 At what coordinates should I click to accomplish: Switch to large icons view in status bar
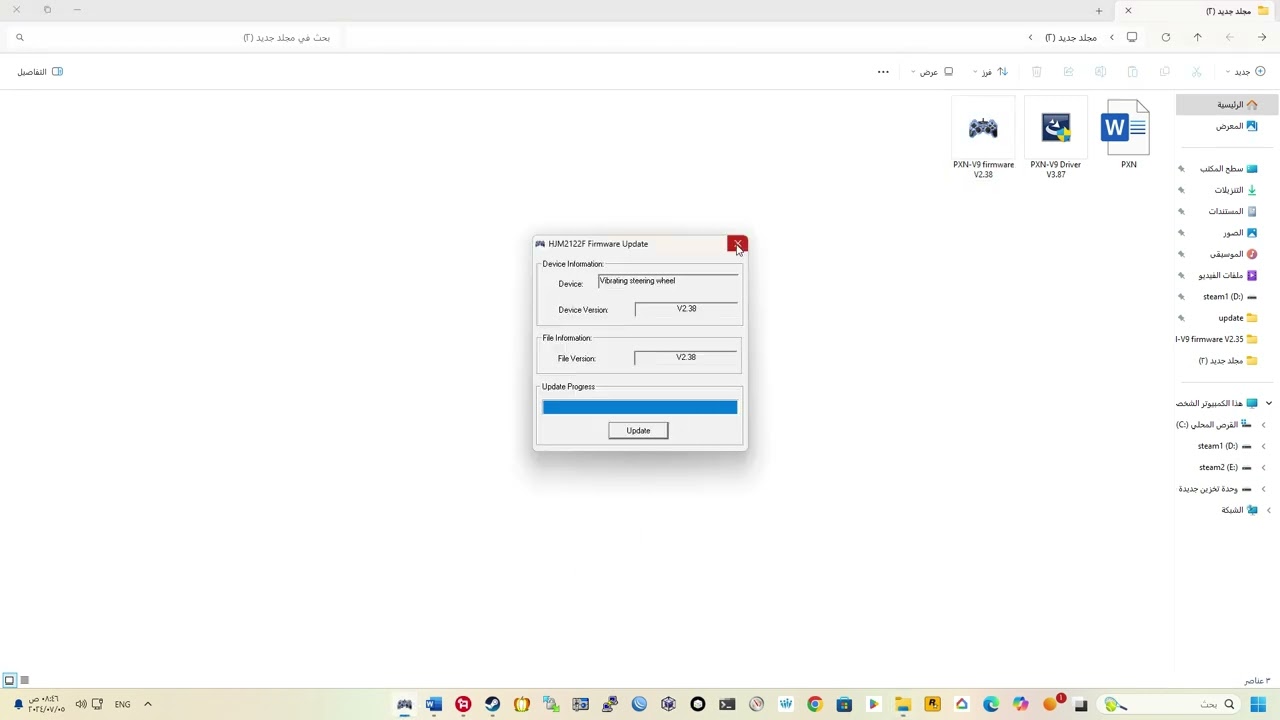click(x=9, y=681)
